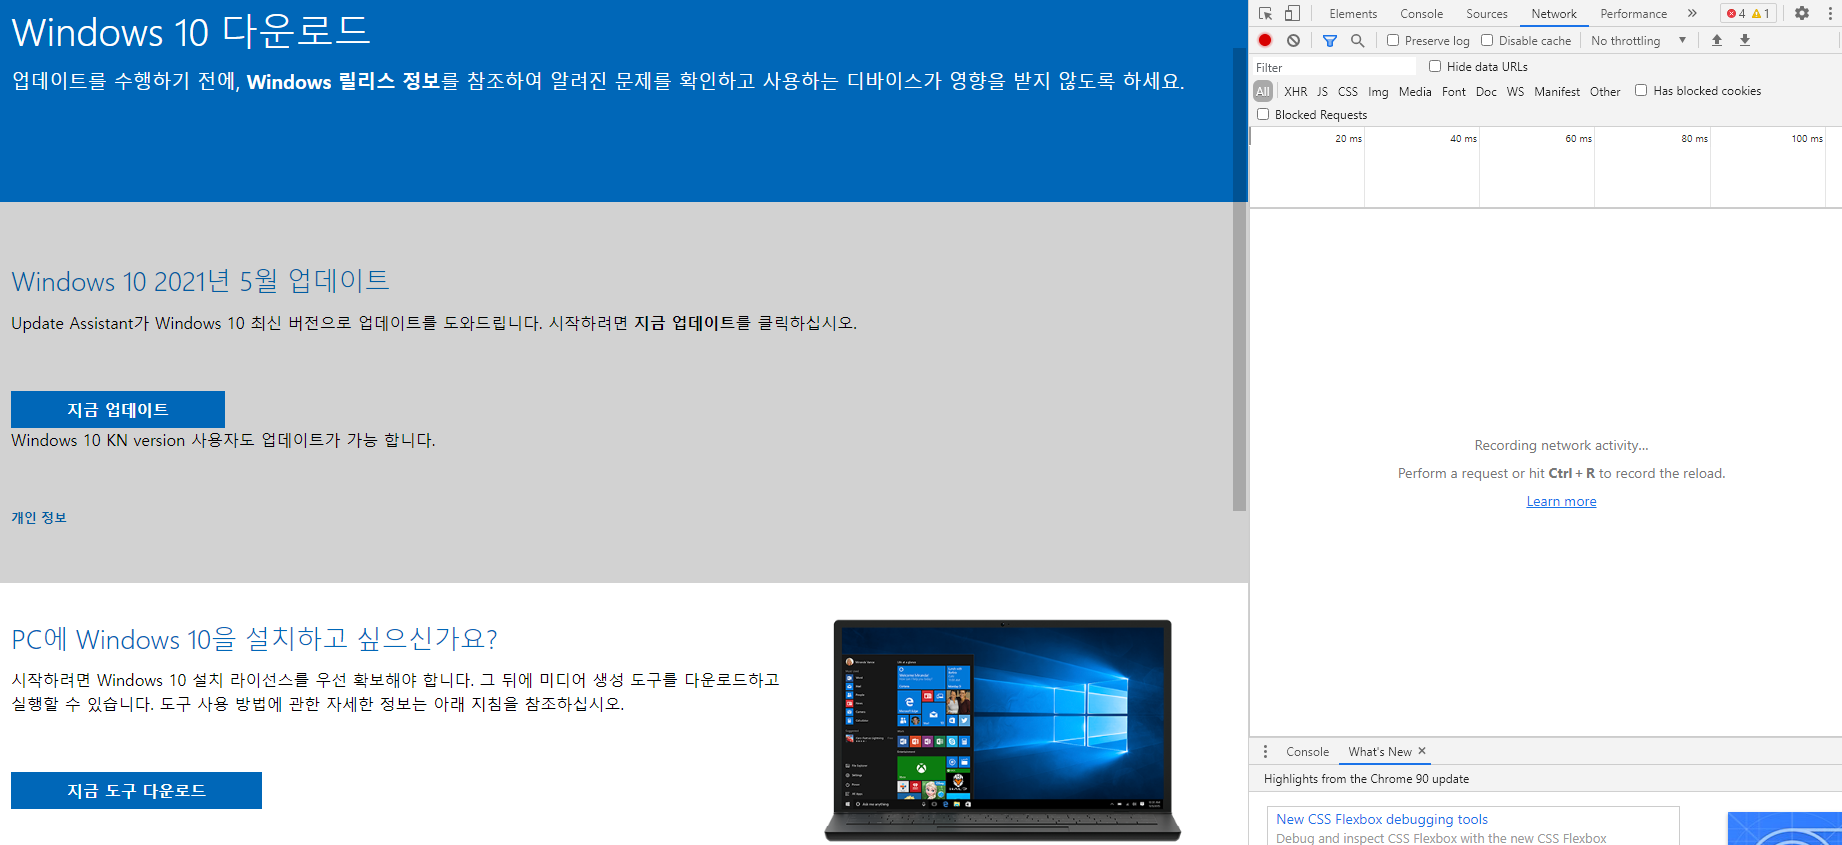Open drawer three-dot menu beside Console
The width and height of the screenshot is (1842, 845).
tap(1265, 751)
